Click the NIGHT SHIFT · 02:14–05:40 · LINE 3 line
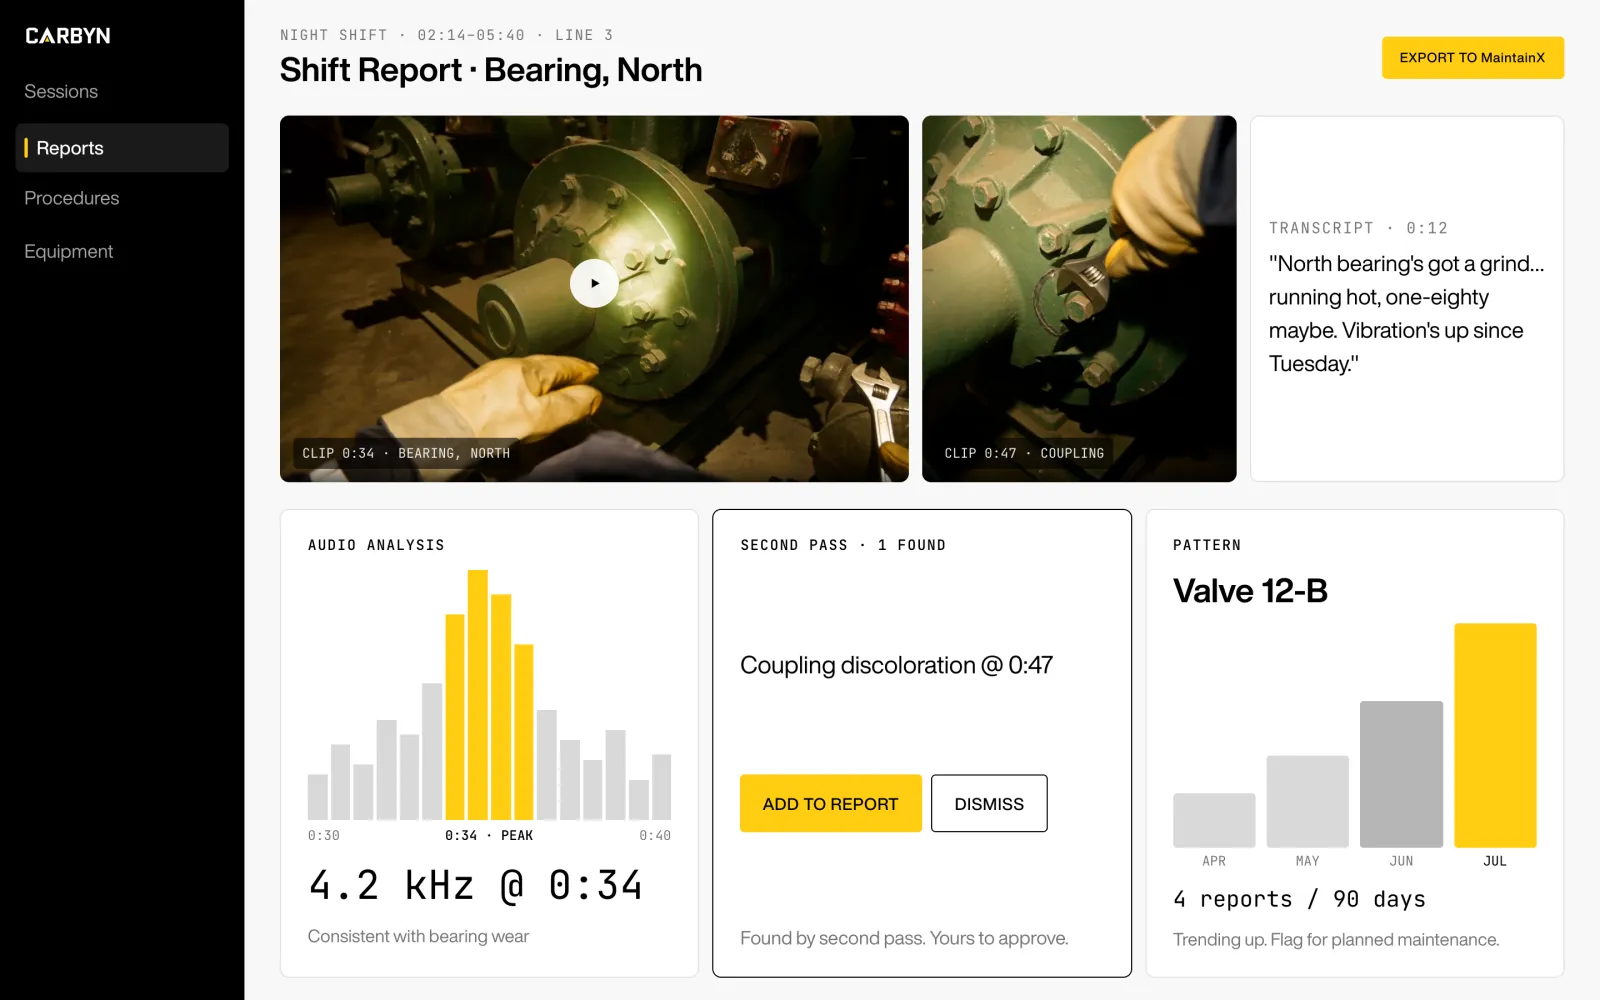This screenshot has width=1600, height=1000. pos(447,35)
